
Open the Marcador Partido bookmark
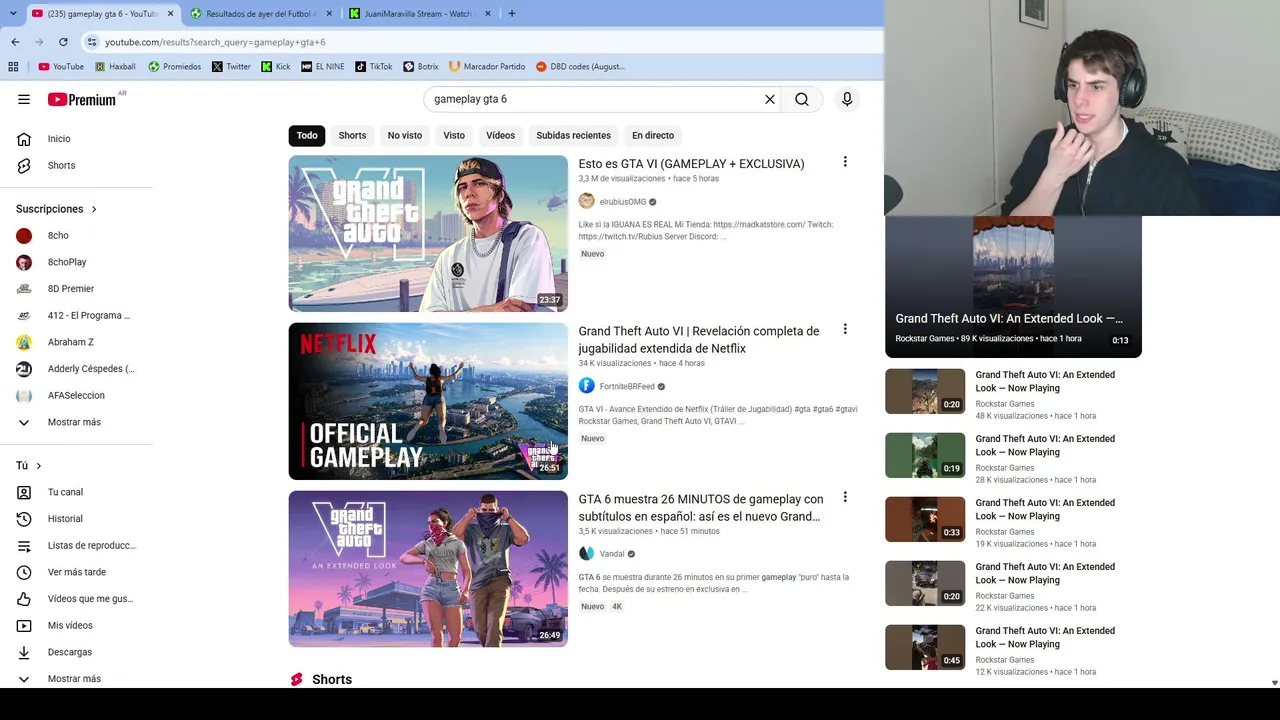click(x=487, y=67)
